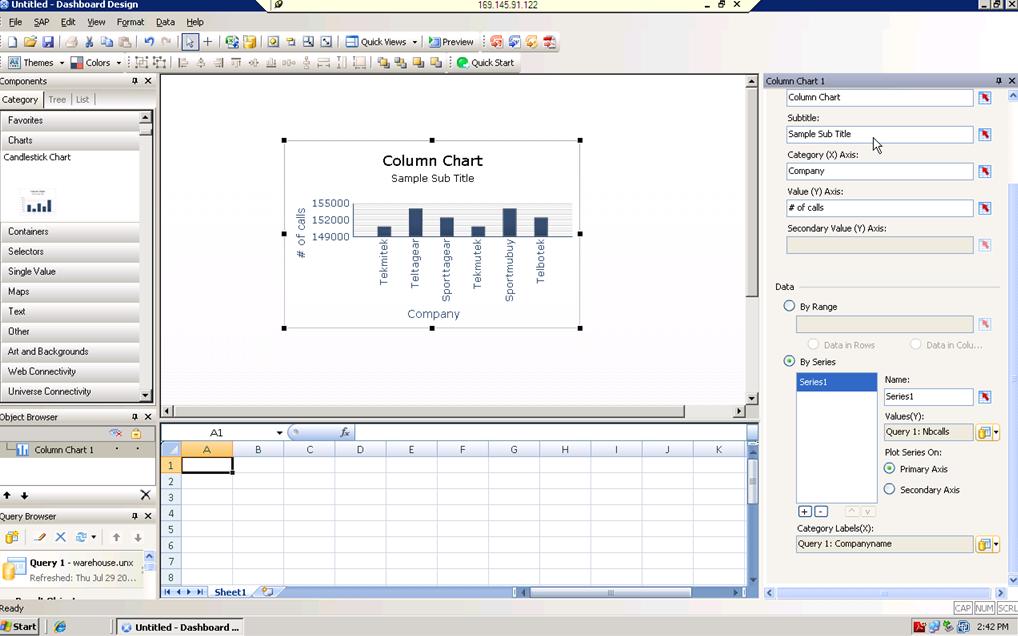Click the lock icon in Object Browser
Image resolution: width=1018 pixels, height=636 pixels.
135,433
